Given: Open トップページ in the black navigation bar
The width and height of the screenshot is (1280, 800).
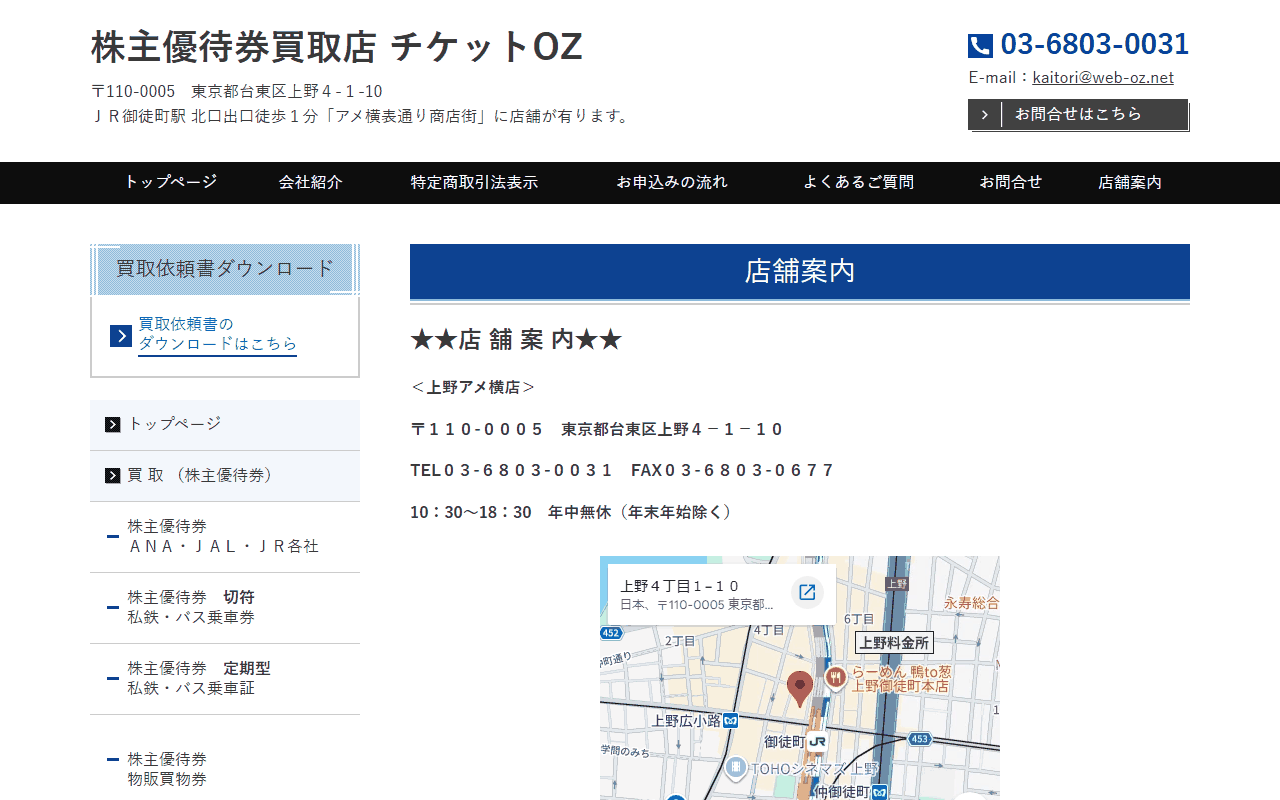Looking at the screenshot, I should click(171, 182).
